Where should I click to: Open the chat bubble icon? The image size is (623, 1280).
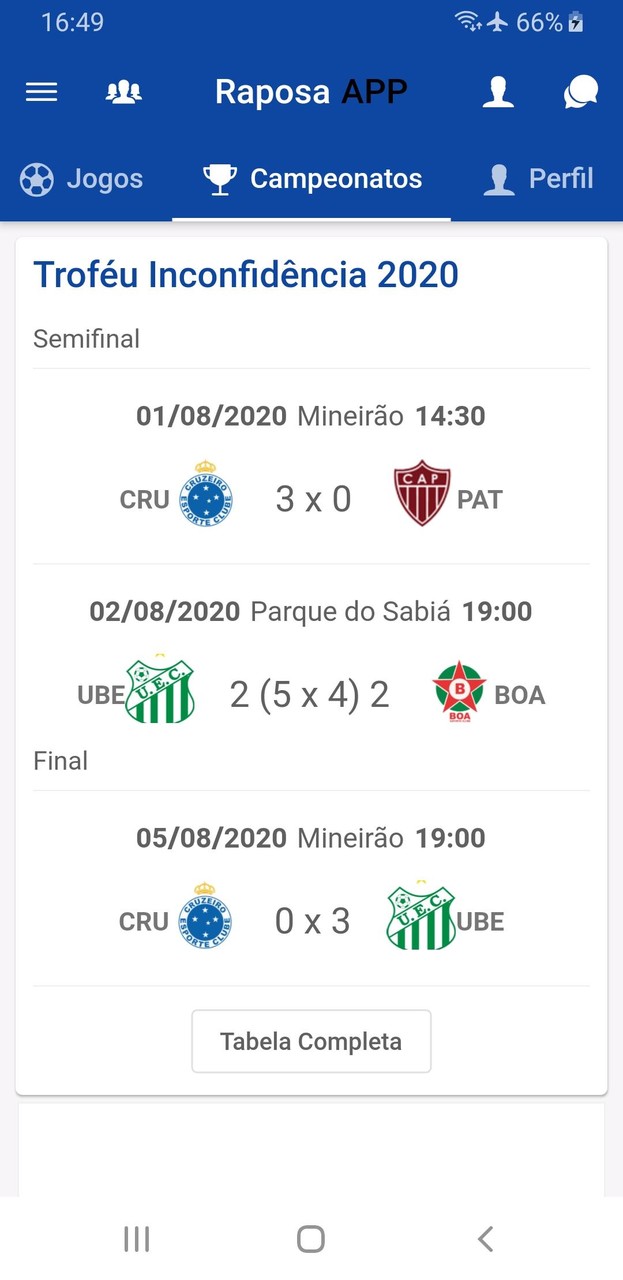point(580,91)
